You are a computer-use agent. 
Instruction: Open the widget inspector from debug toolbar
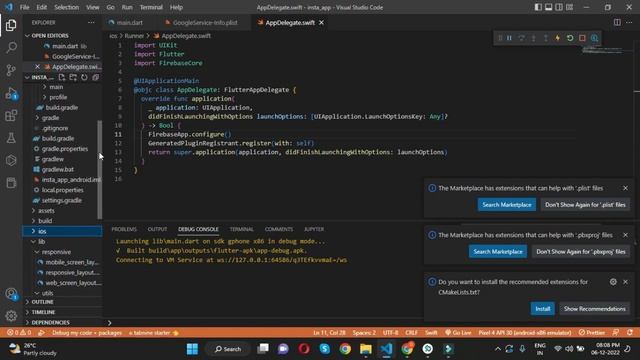click(594, 38)
